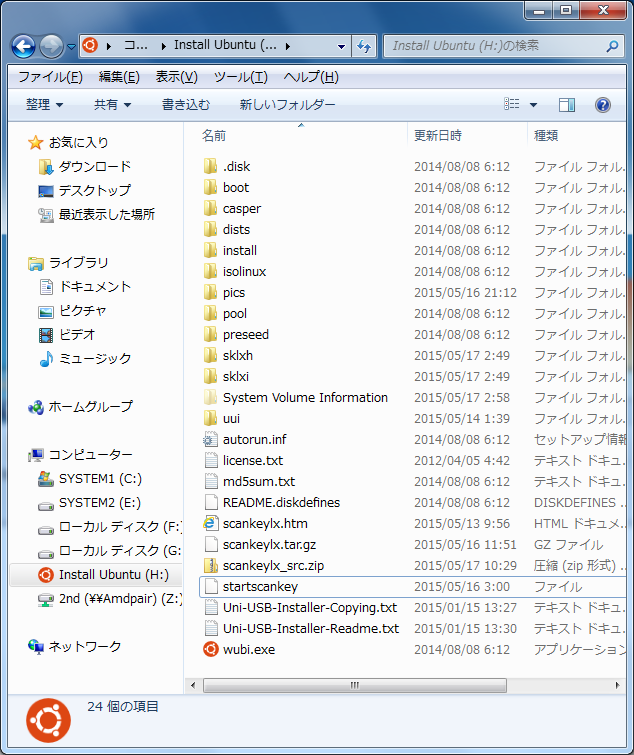
Task: Go back with the Back arrow button
Action: tap(23, 46)
